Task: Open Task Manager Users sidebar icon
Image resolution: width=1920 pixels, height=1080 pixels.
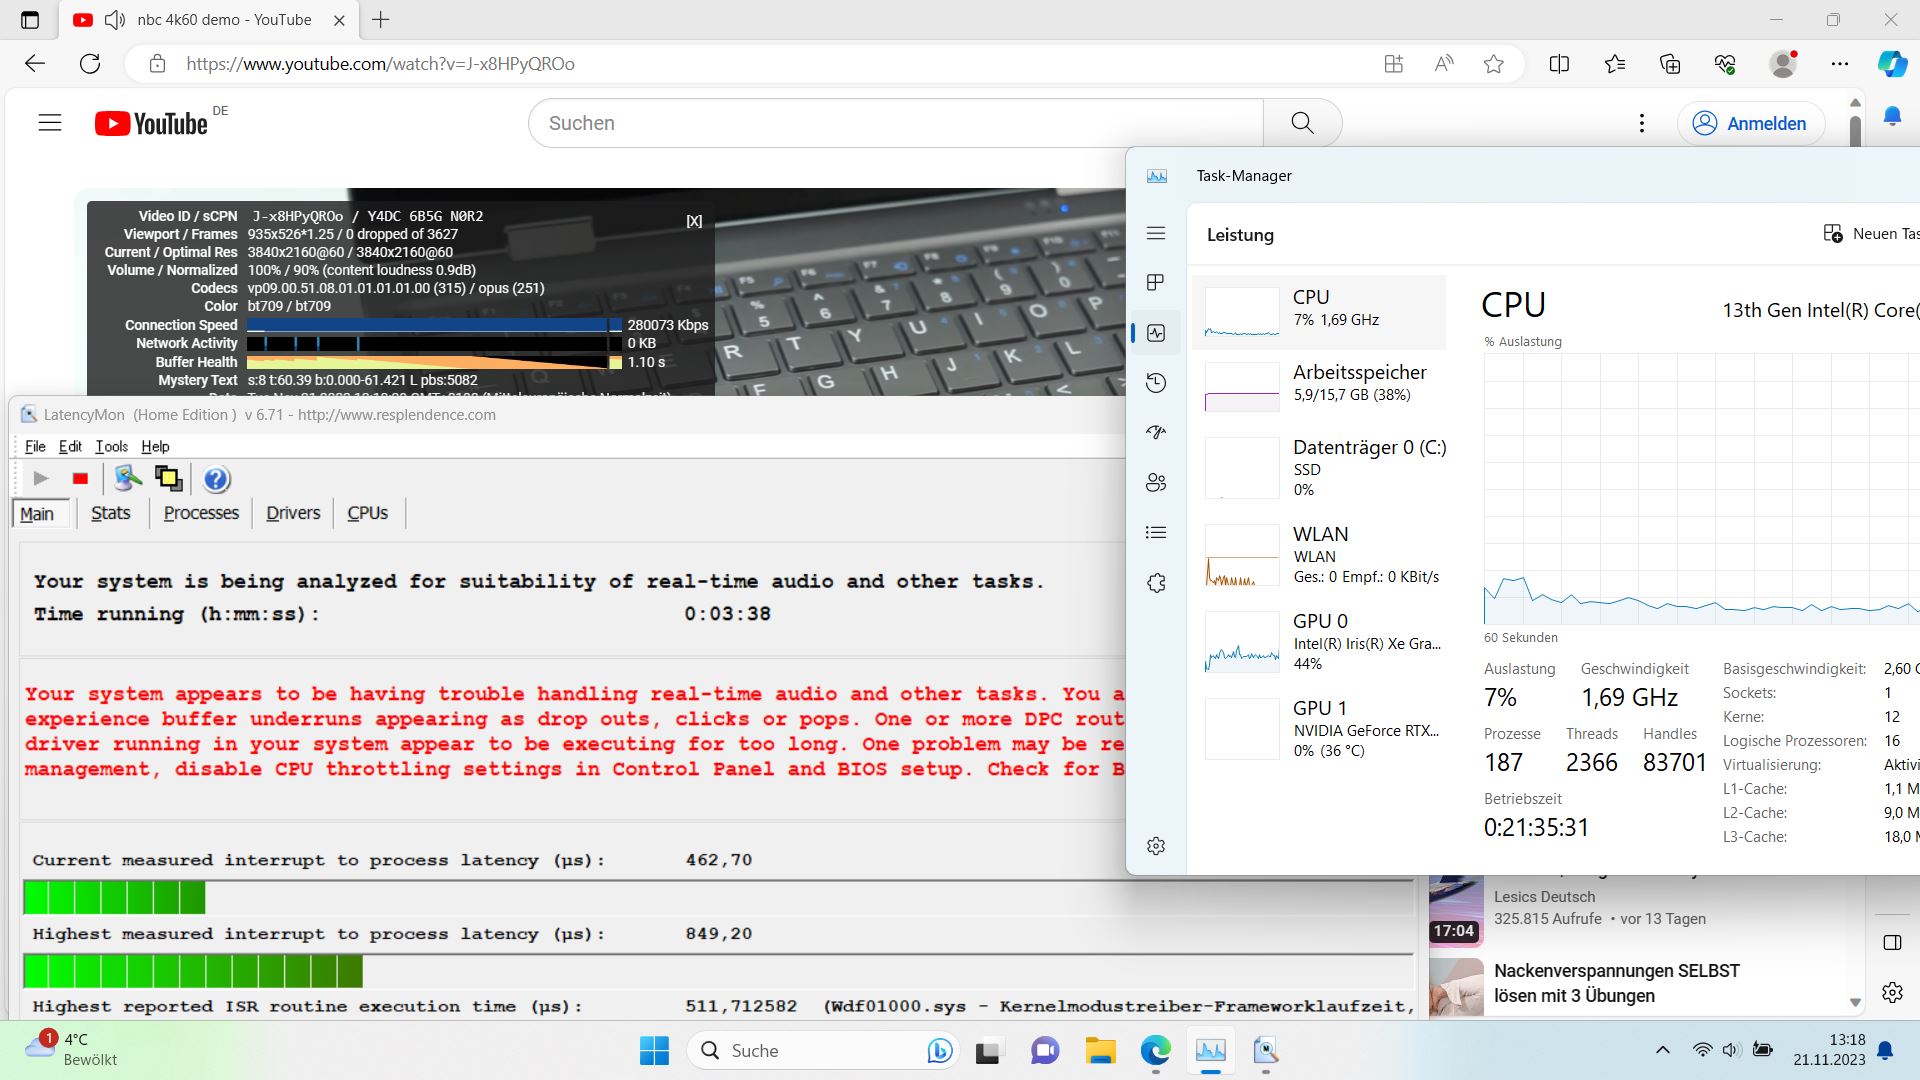Action: 1156,483
